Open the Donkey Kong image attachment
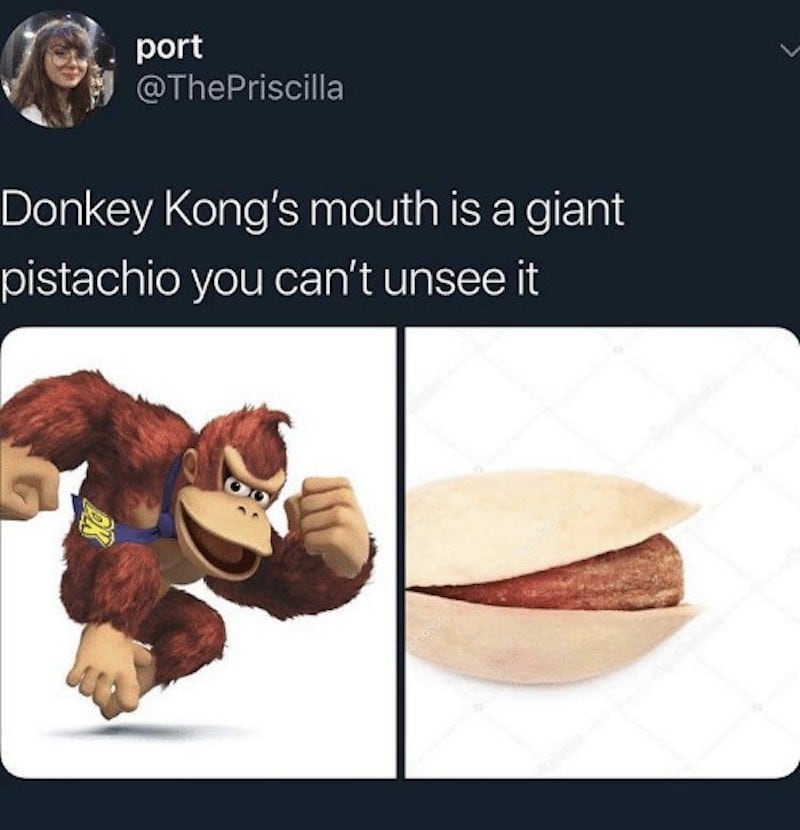 [x=199, y=553]
